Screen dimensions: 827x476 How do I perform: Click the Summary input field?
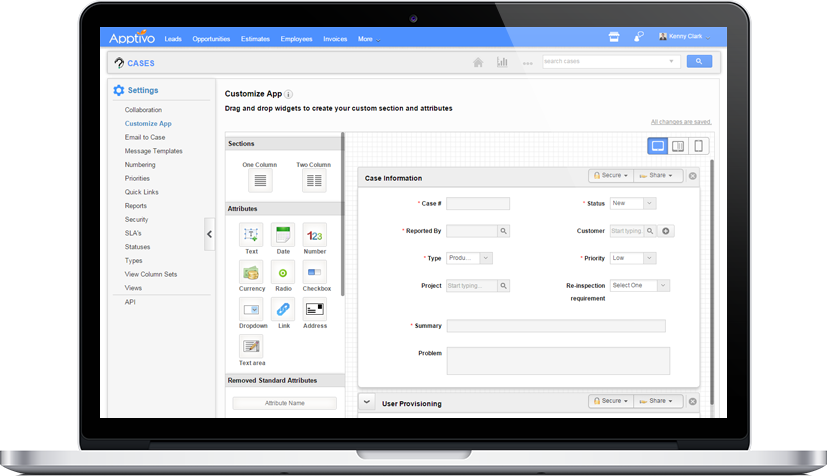(x=555, y=326)
